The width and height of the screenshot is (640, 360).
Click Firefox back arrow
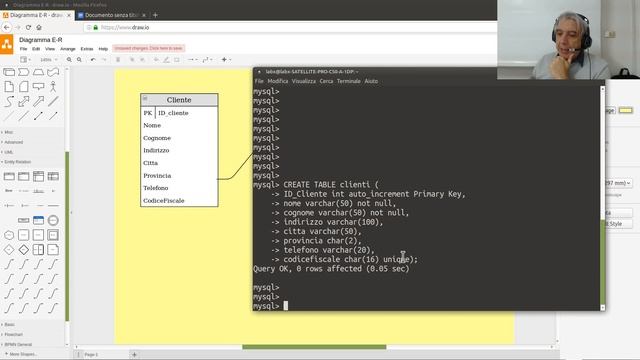[7, 27]
